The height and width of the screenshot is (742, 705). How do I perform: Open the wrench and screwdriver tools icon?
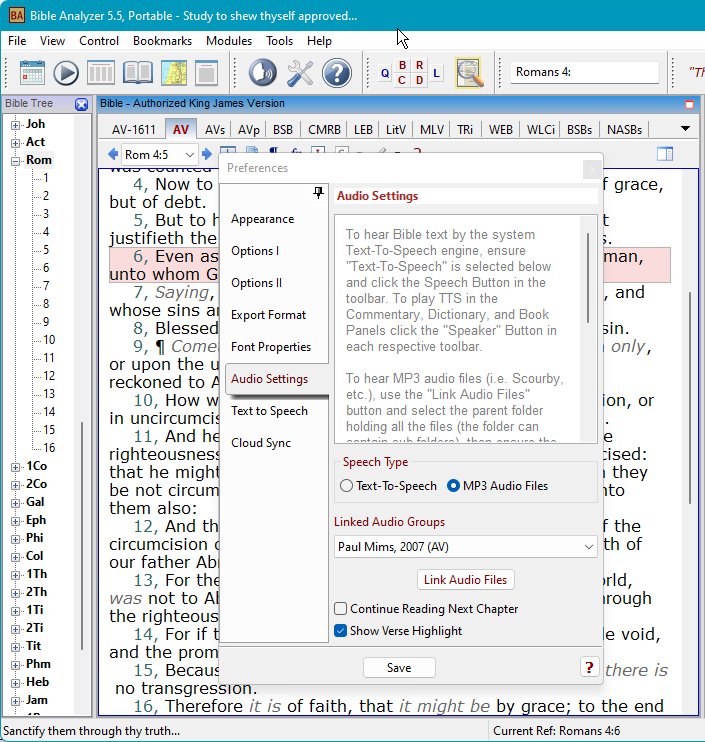click(x=300, y=73)
